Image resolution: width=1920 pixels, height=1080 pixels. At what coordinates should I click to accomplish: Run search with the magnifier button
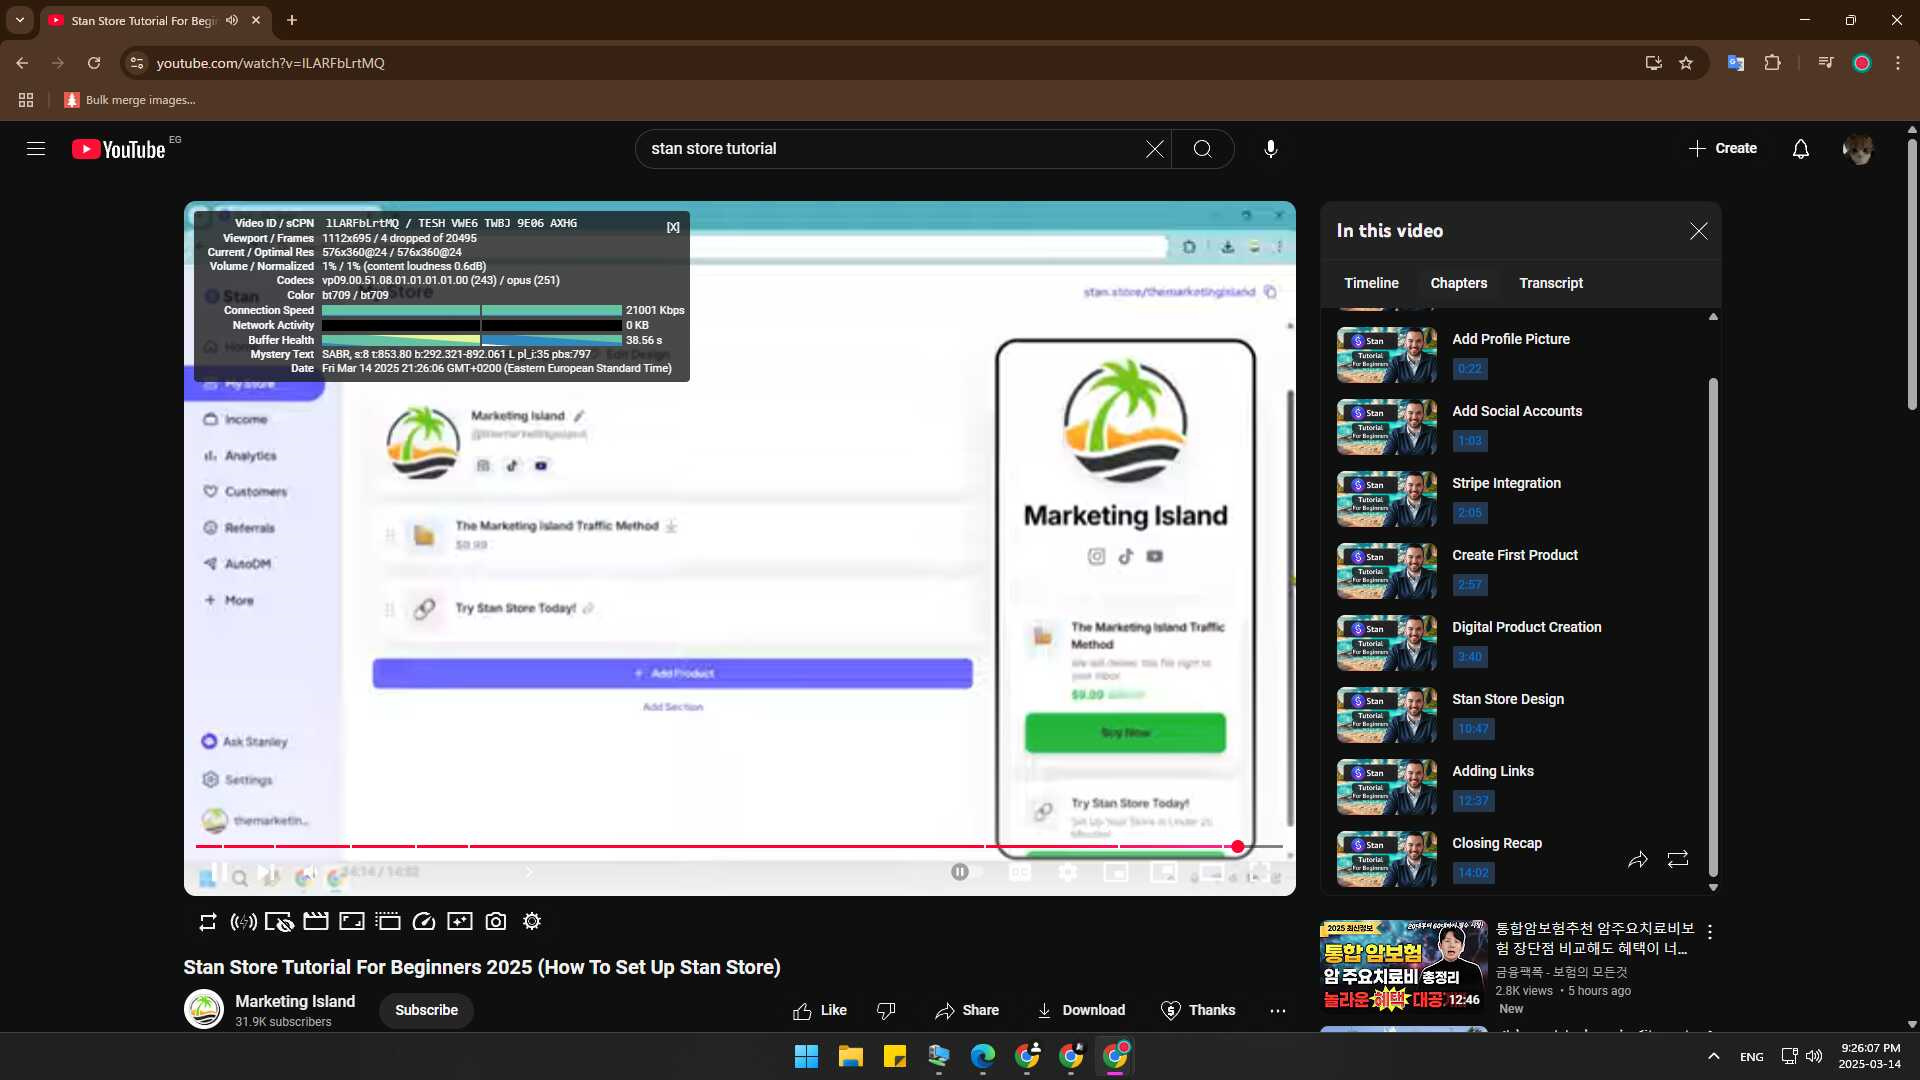pos(1203,149)
